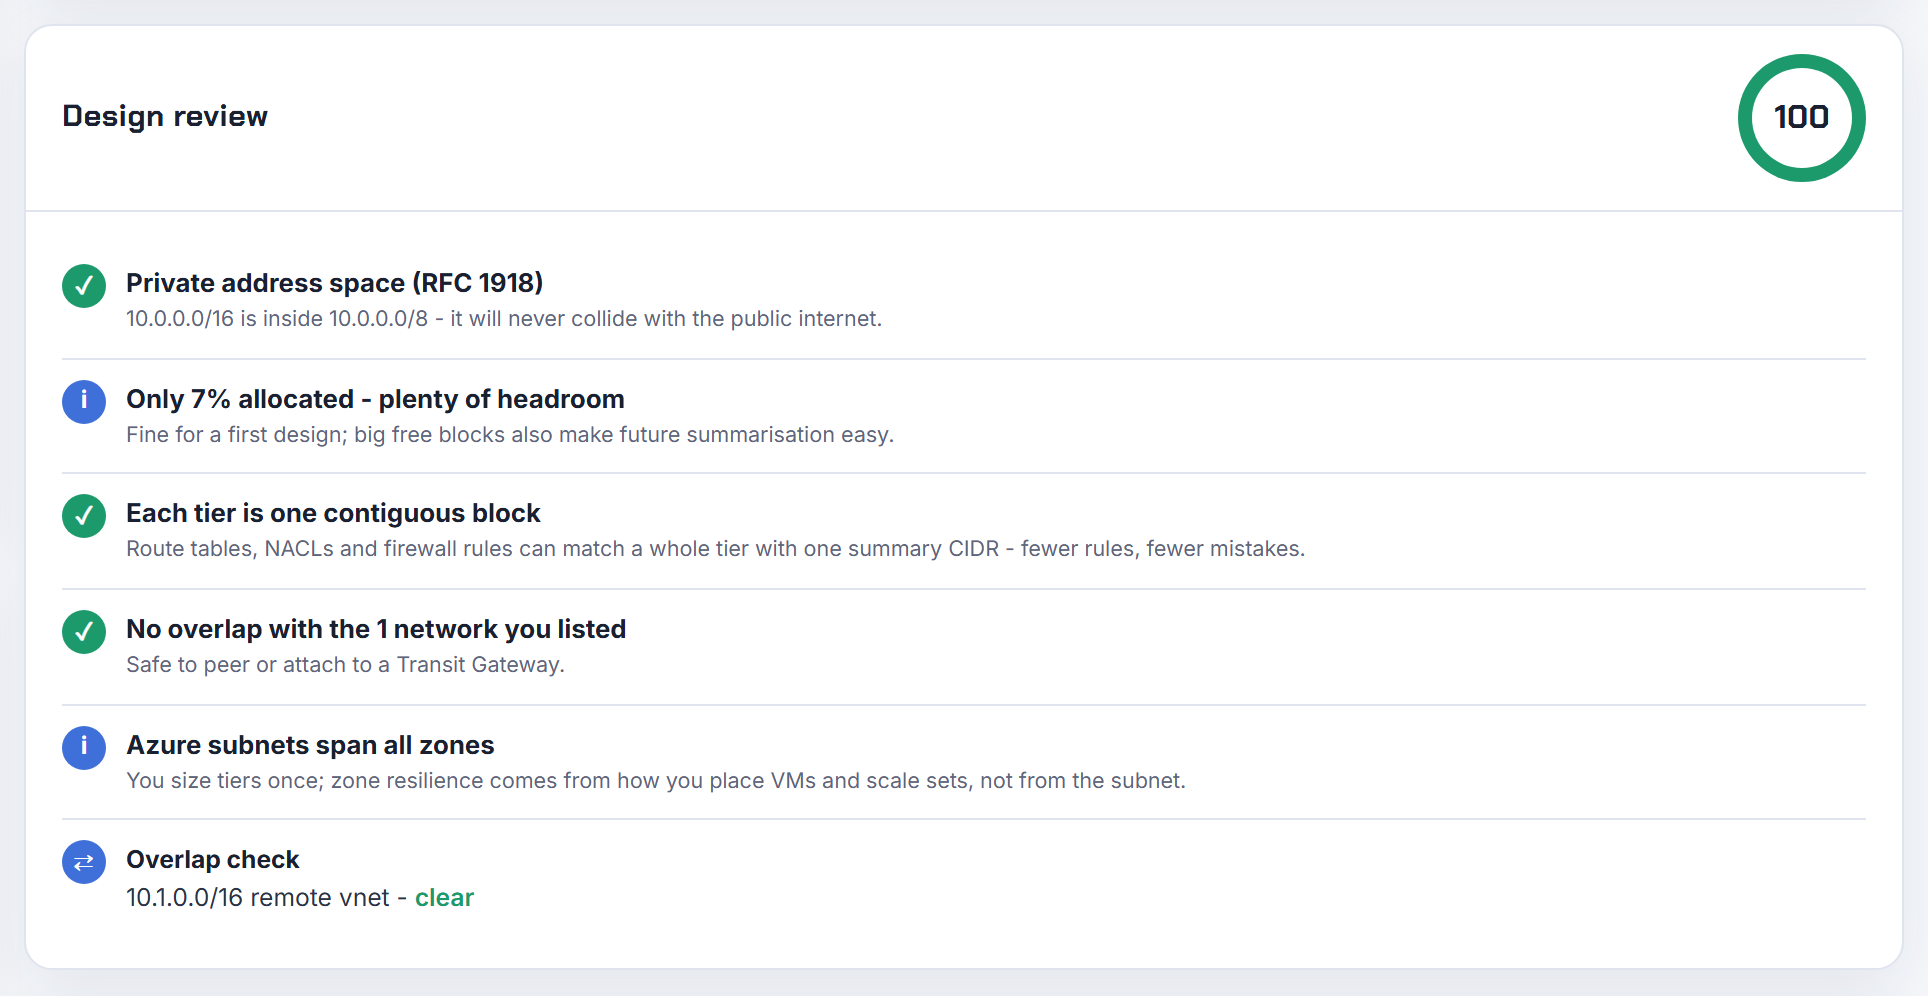Viewport: 1928px width, 996px height.
Task: Select the Azure subnets span all zones title
Action: 310,745
